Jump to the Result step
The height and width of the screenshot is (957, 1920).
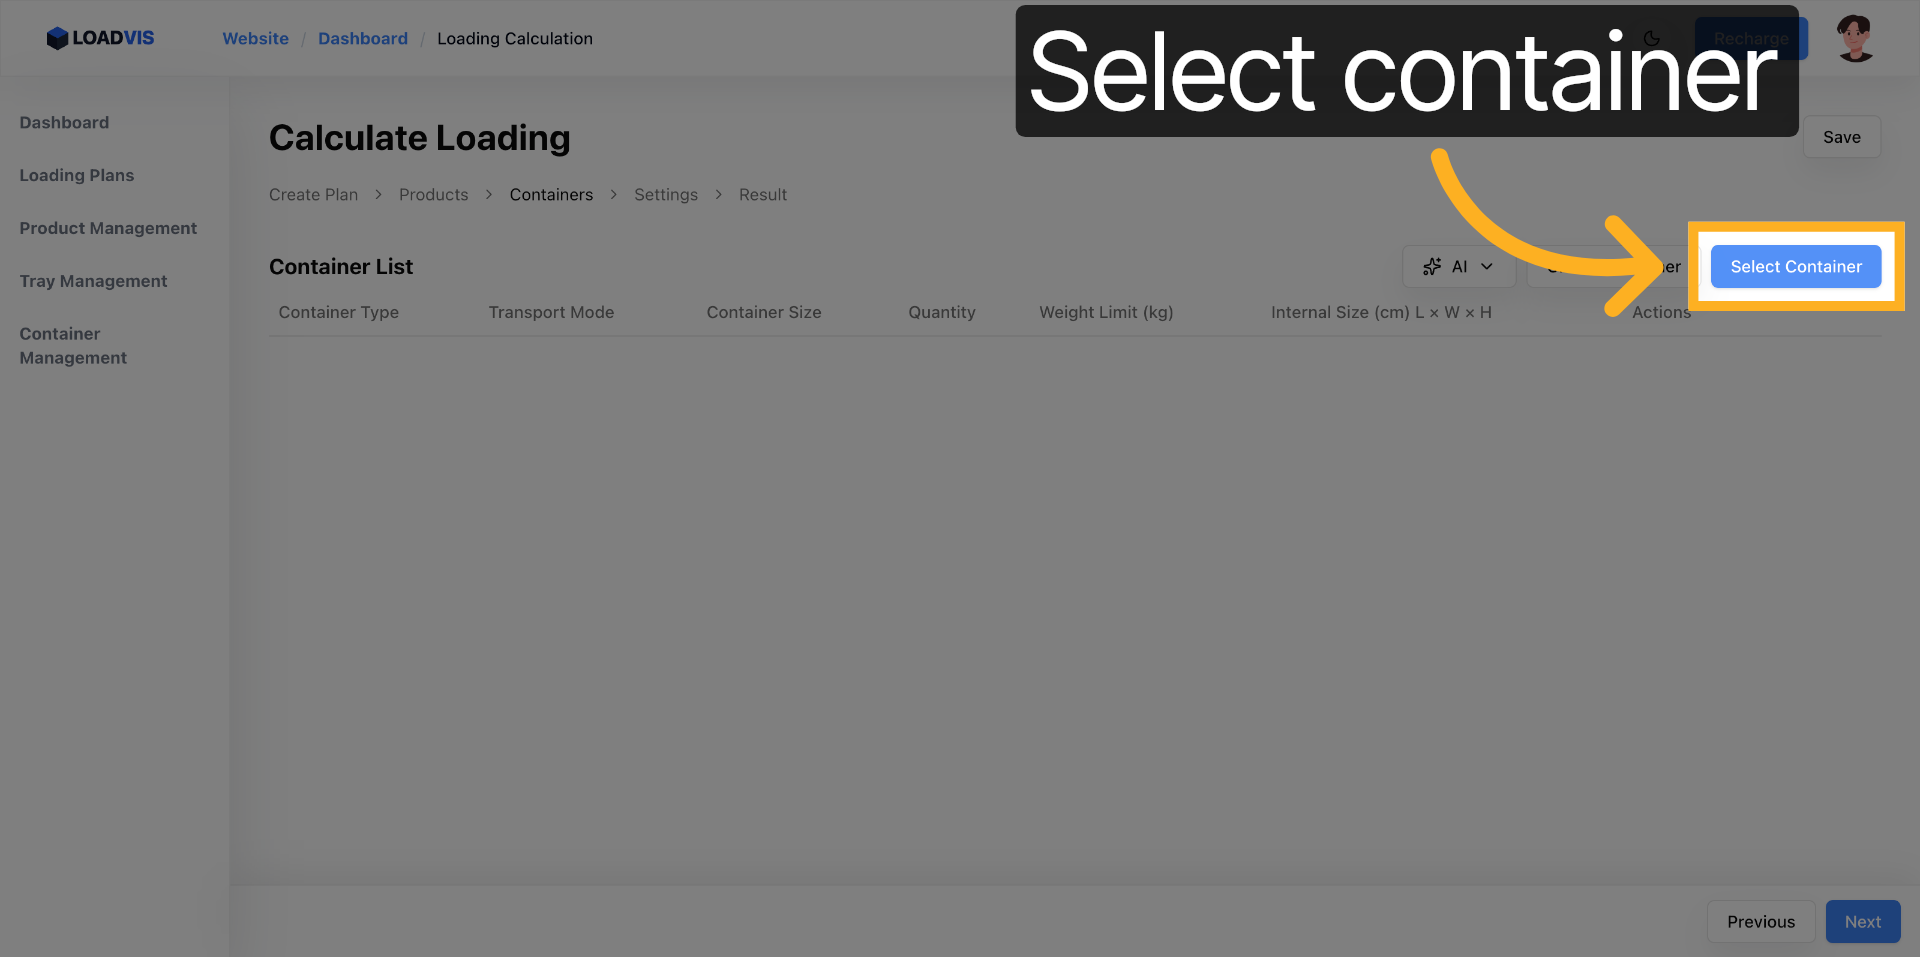tap(763, 195)
